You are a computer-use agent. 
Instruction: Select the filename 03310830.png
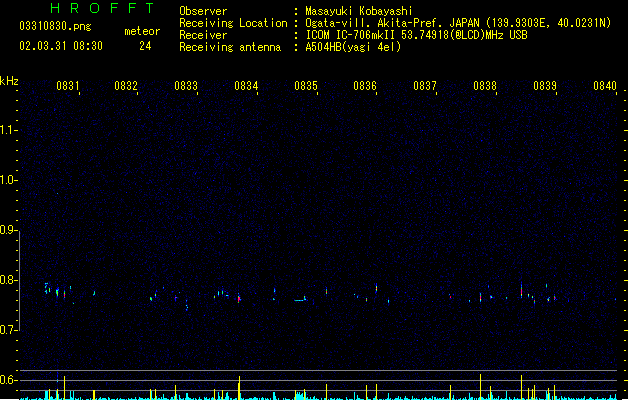[x=55, y=26]
